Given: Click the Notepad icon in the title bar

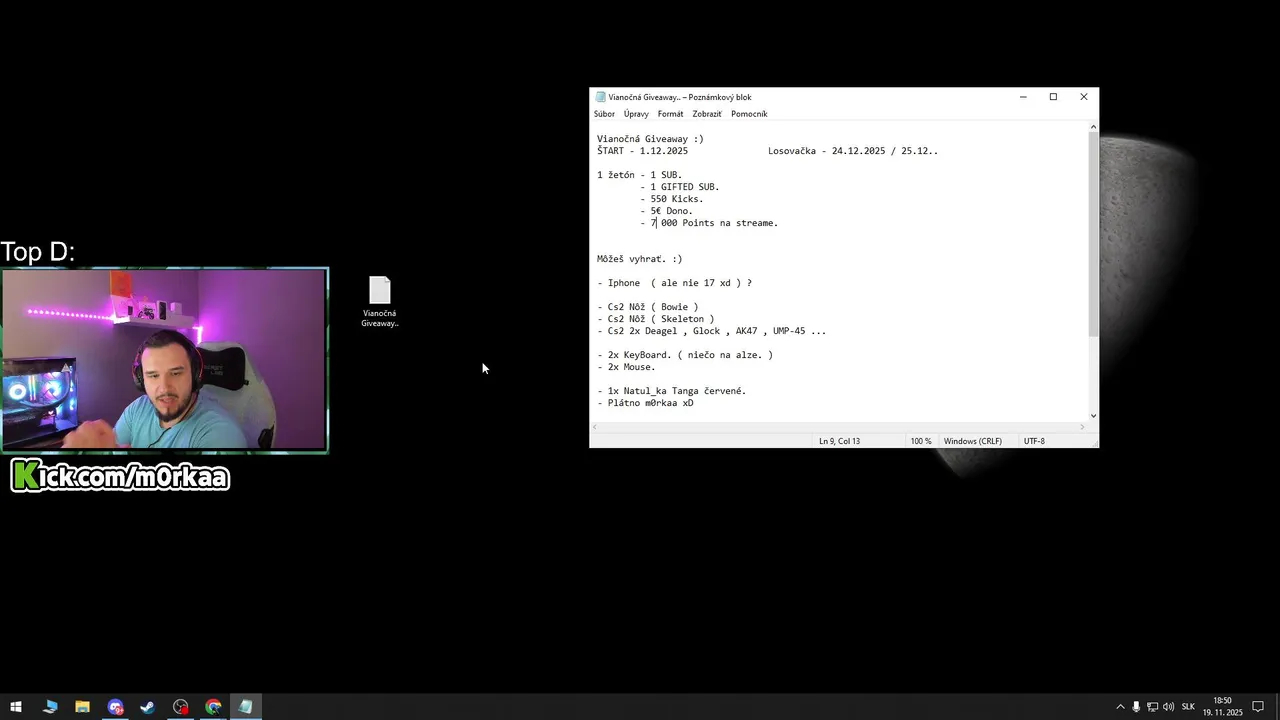Looking at the screenshot, I should tap(601, 97).
